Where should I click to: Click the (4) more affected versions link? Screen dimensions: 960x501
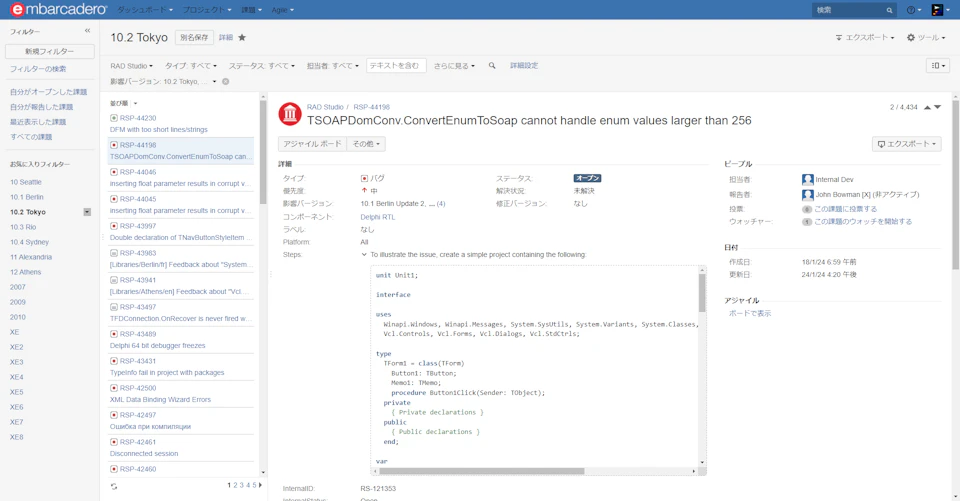tap(441, 204)
